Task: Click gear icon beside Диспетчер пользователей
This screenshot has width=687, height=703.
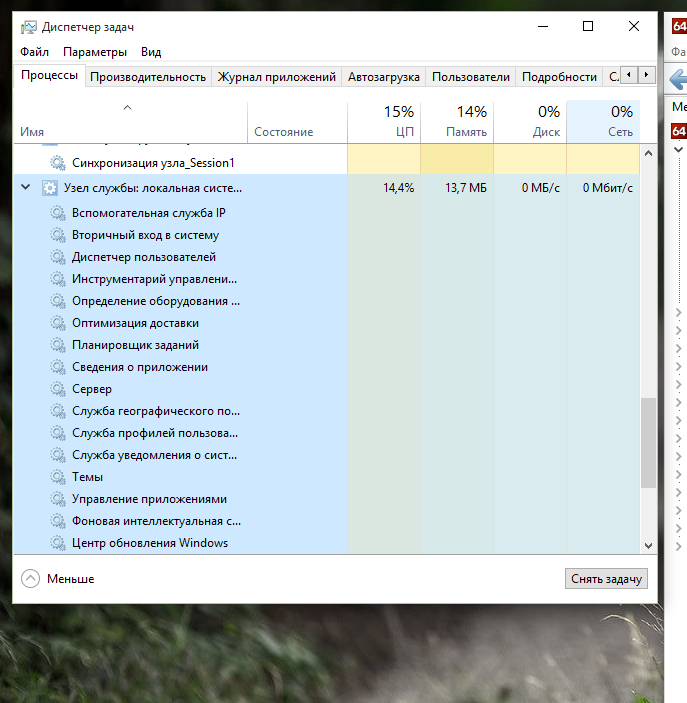Action: click(58, 257)
